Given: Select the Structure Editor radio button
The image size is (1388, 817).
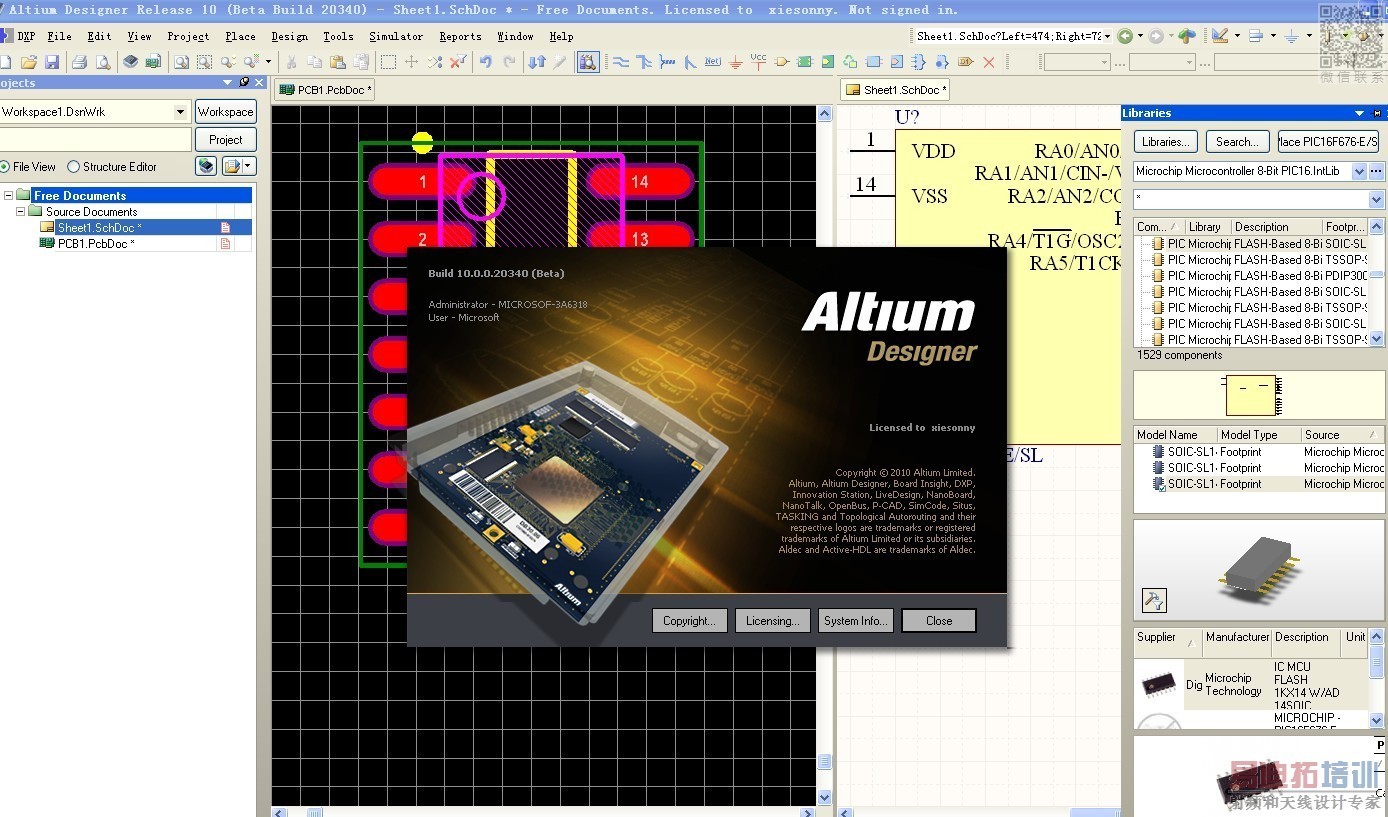Looking at the screenshot, I should (x=73, y=167).
